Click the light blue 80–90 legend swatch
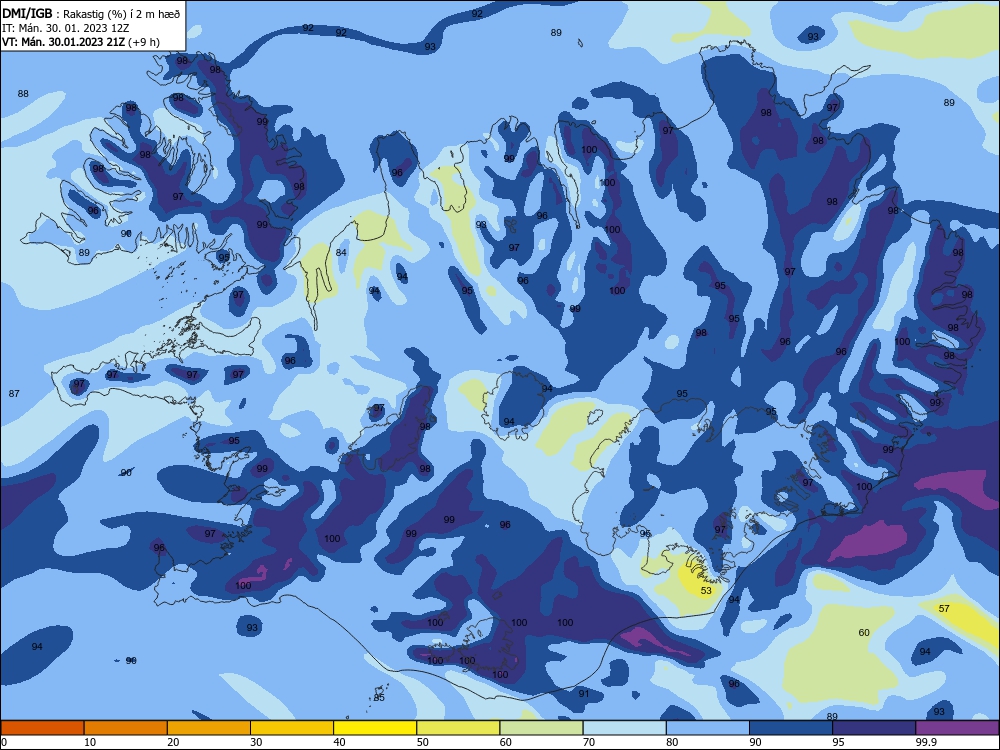This screenshot has height=750, width=1000. click(x=708, y=728)
